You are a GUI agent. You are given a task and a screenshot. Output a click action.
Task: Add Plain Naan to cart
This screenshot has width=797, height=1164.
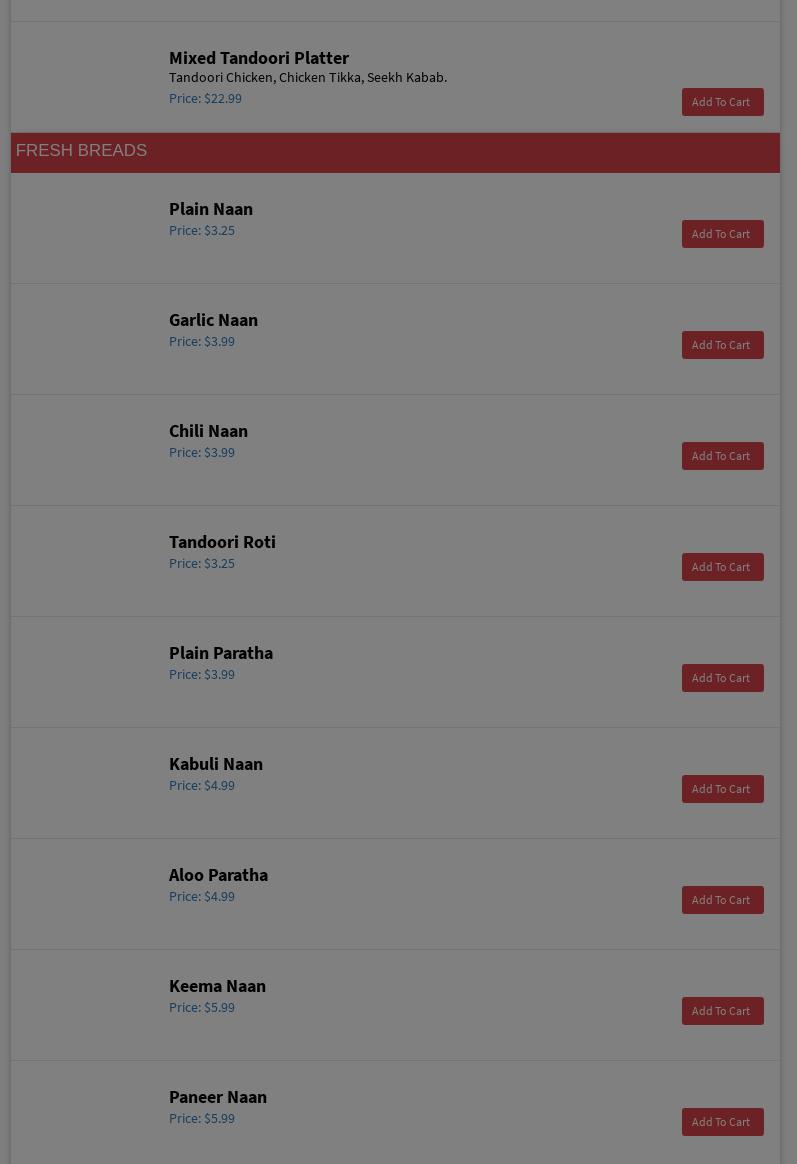722,234
